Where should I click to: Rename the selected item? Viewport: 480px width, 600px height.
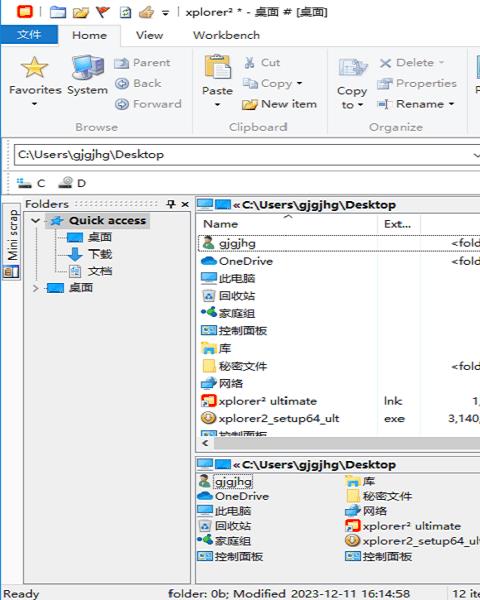click(x=411, y=104)
